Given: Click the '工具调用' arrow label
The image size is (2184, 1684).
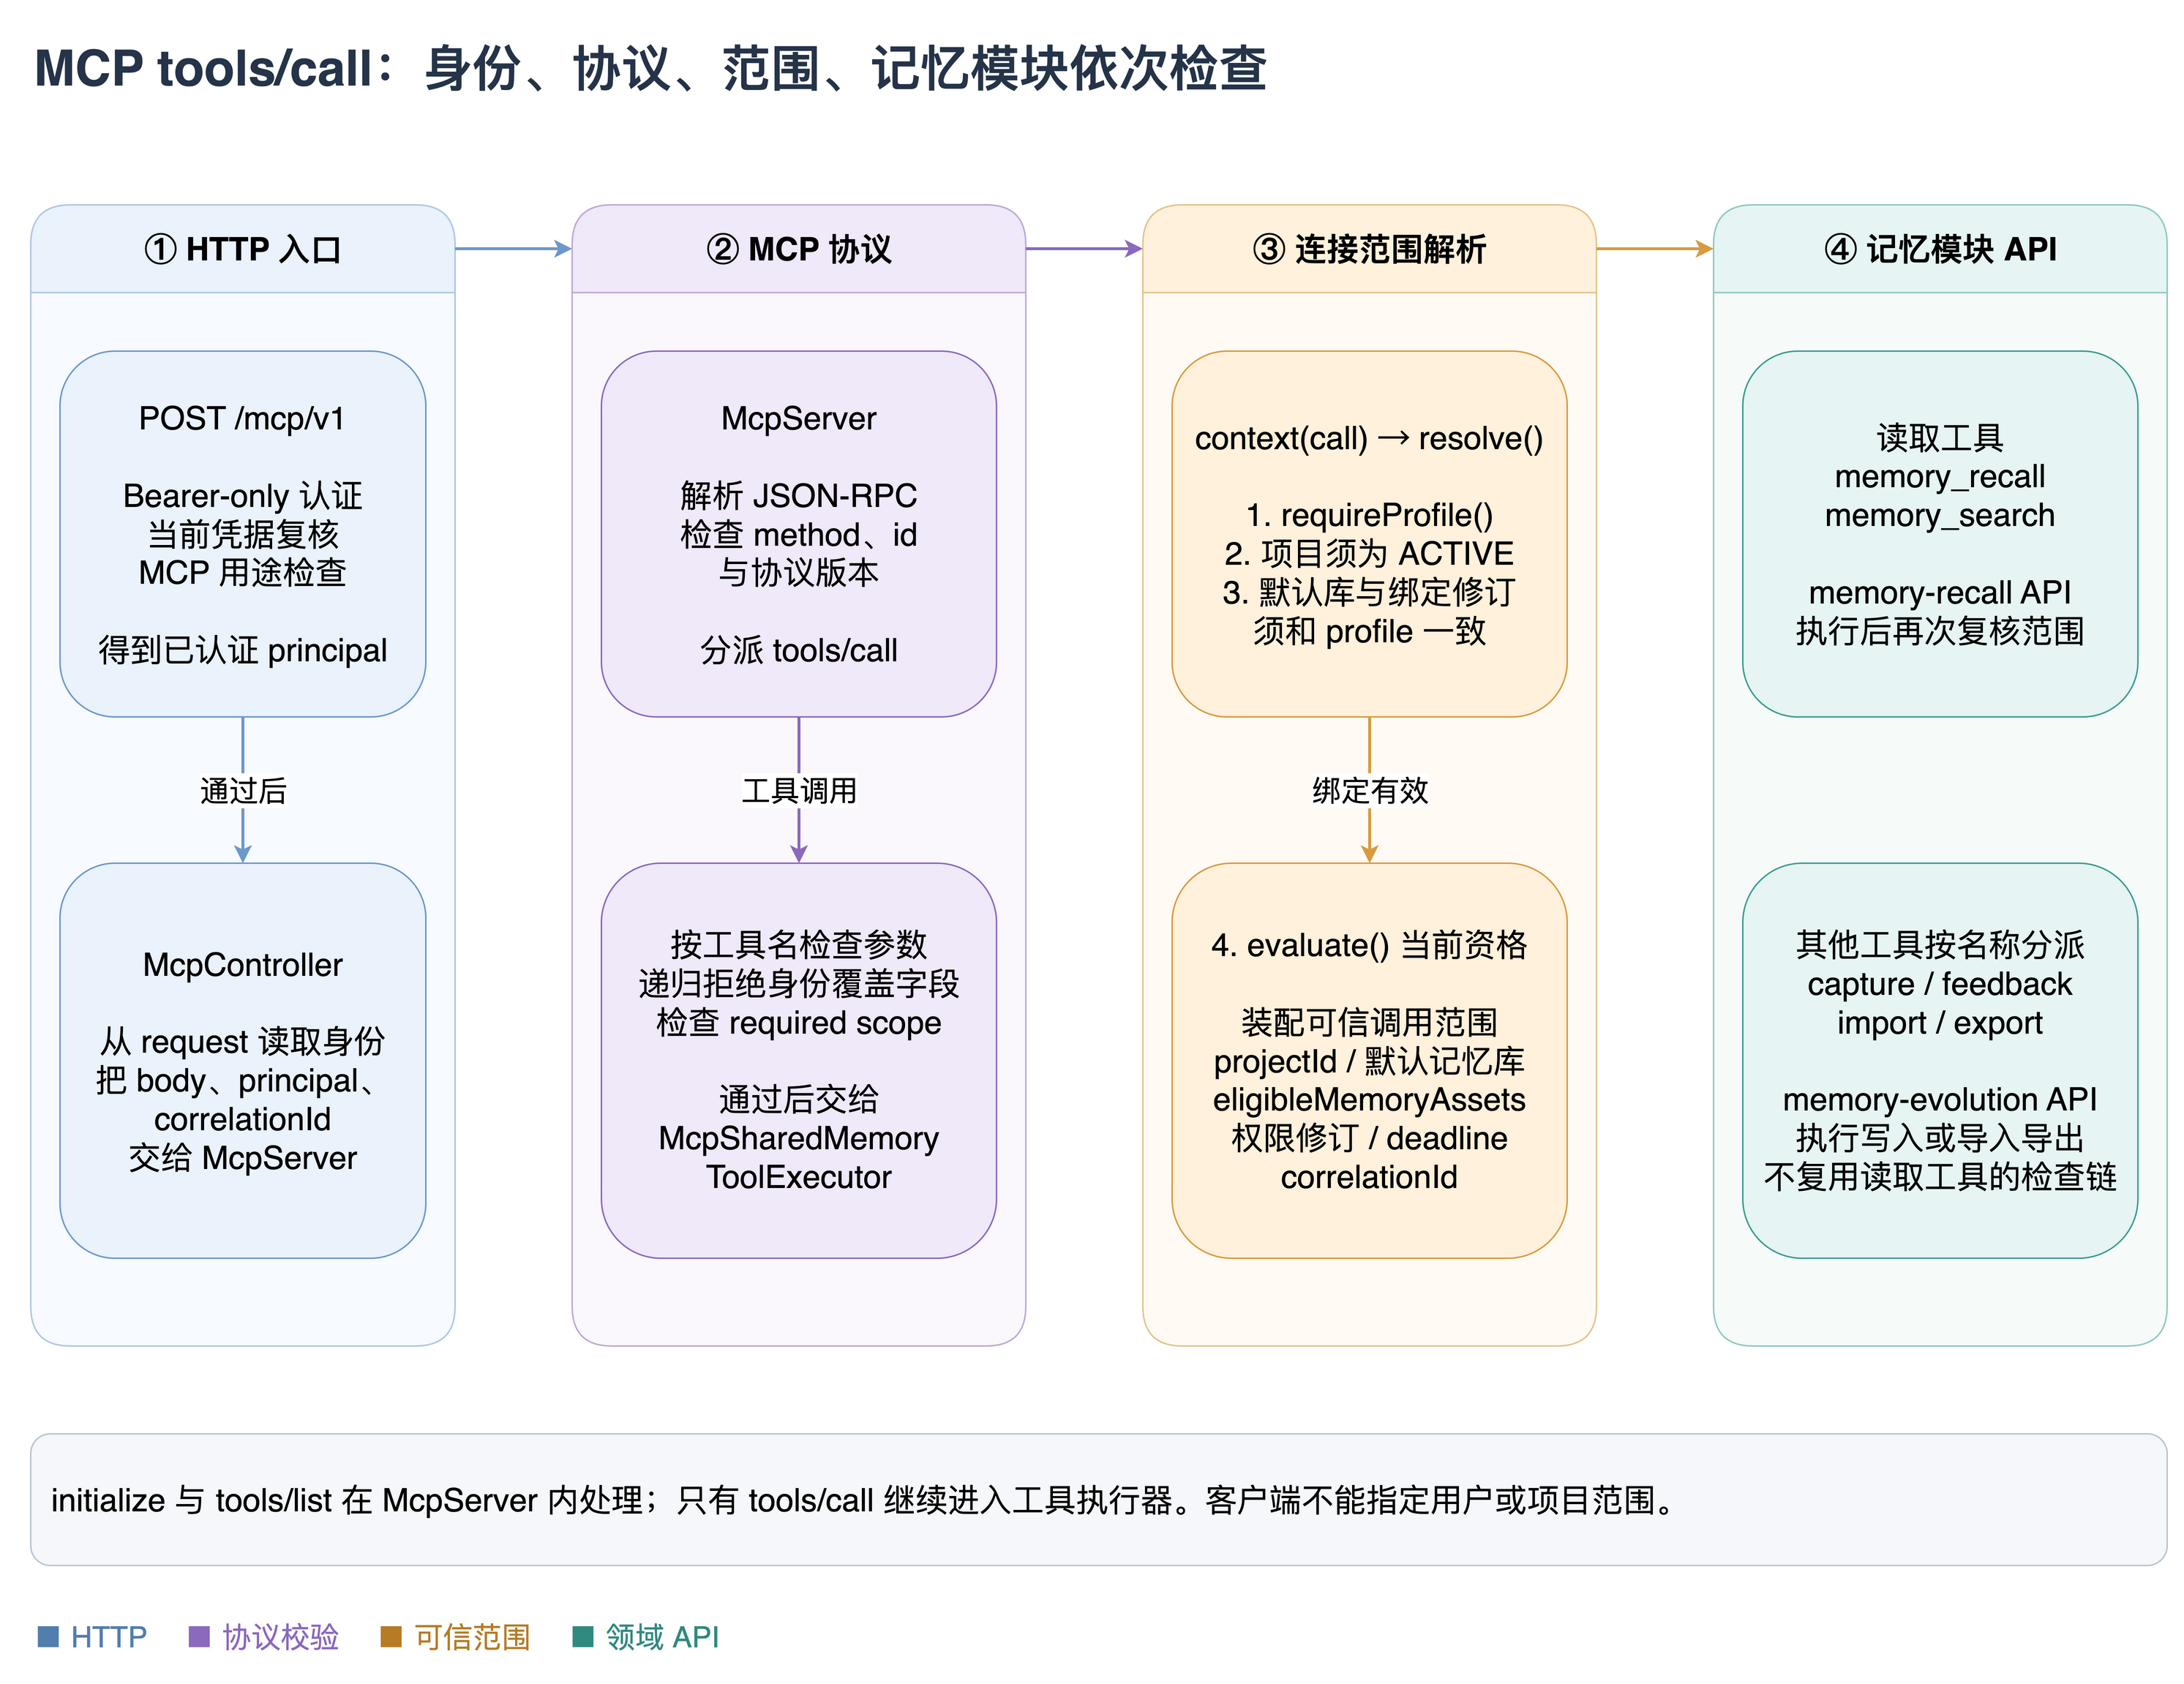Looking at the screenshot, I should pyautogui.click(x=798, y=791).
